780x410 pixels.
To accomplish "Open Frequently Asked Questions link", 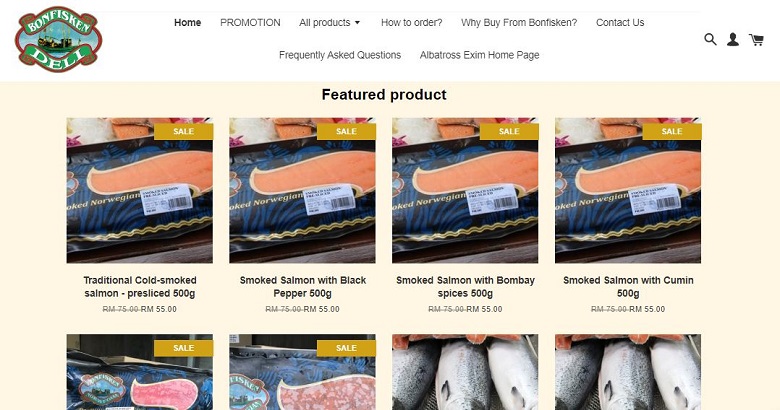I will pos(340,55).
